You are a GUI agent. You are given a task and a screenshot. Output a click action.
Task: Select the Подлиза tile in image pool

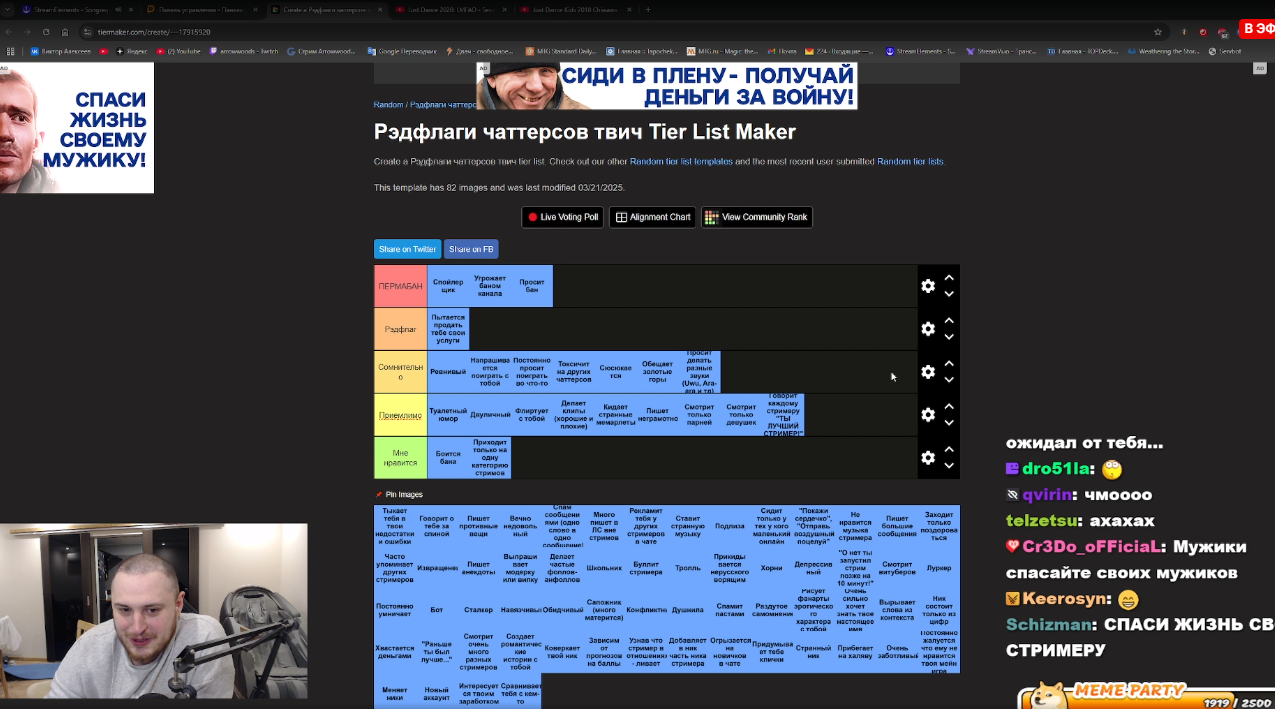[x=730, y=526]
